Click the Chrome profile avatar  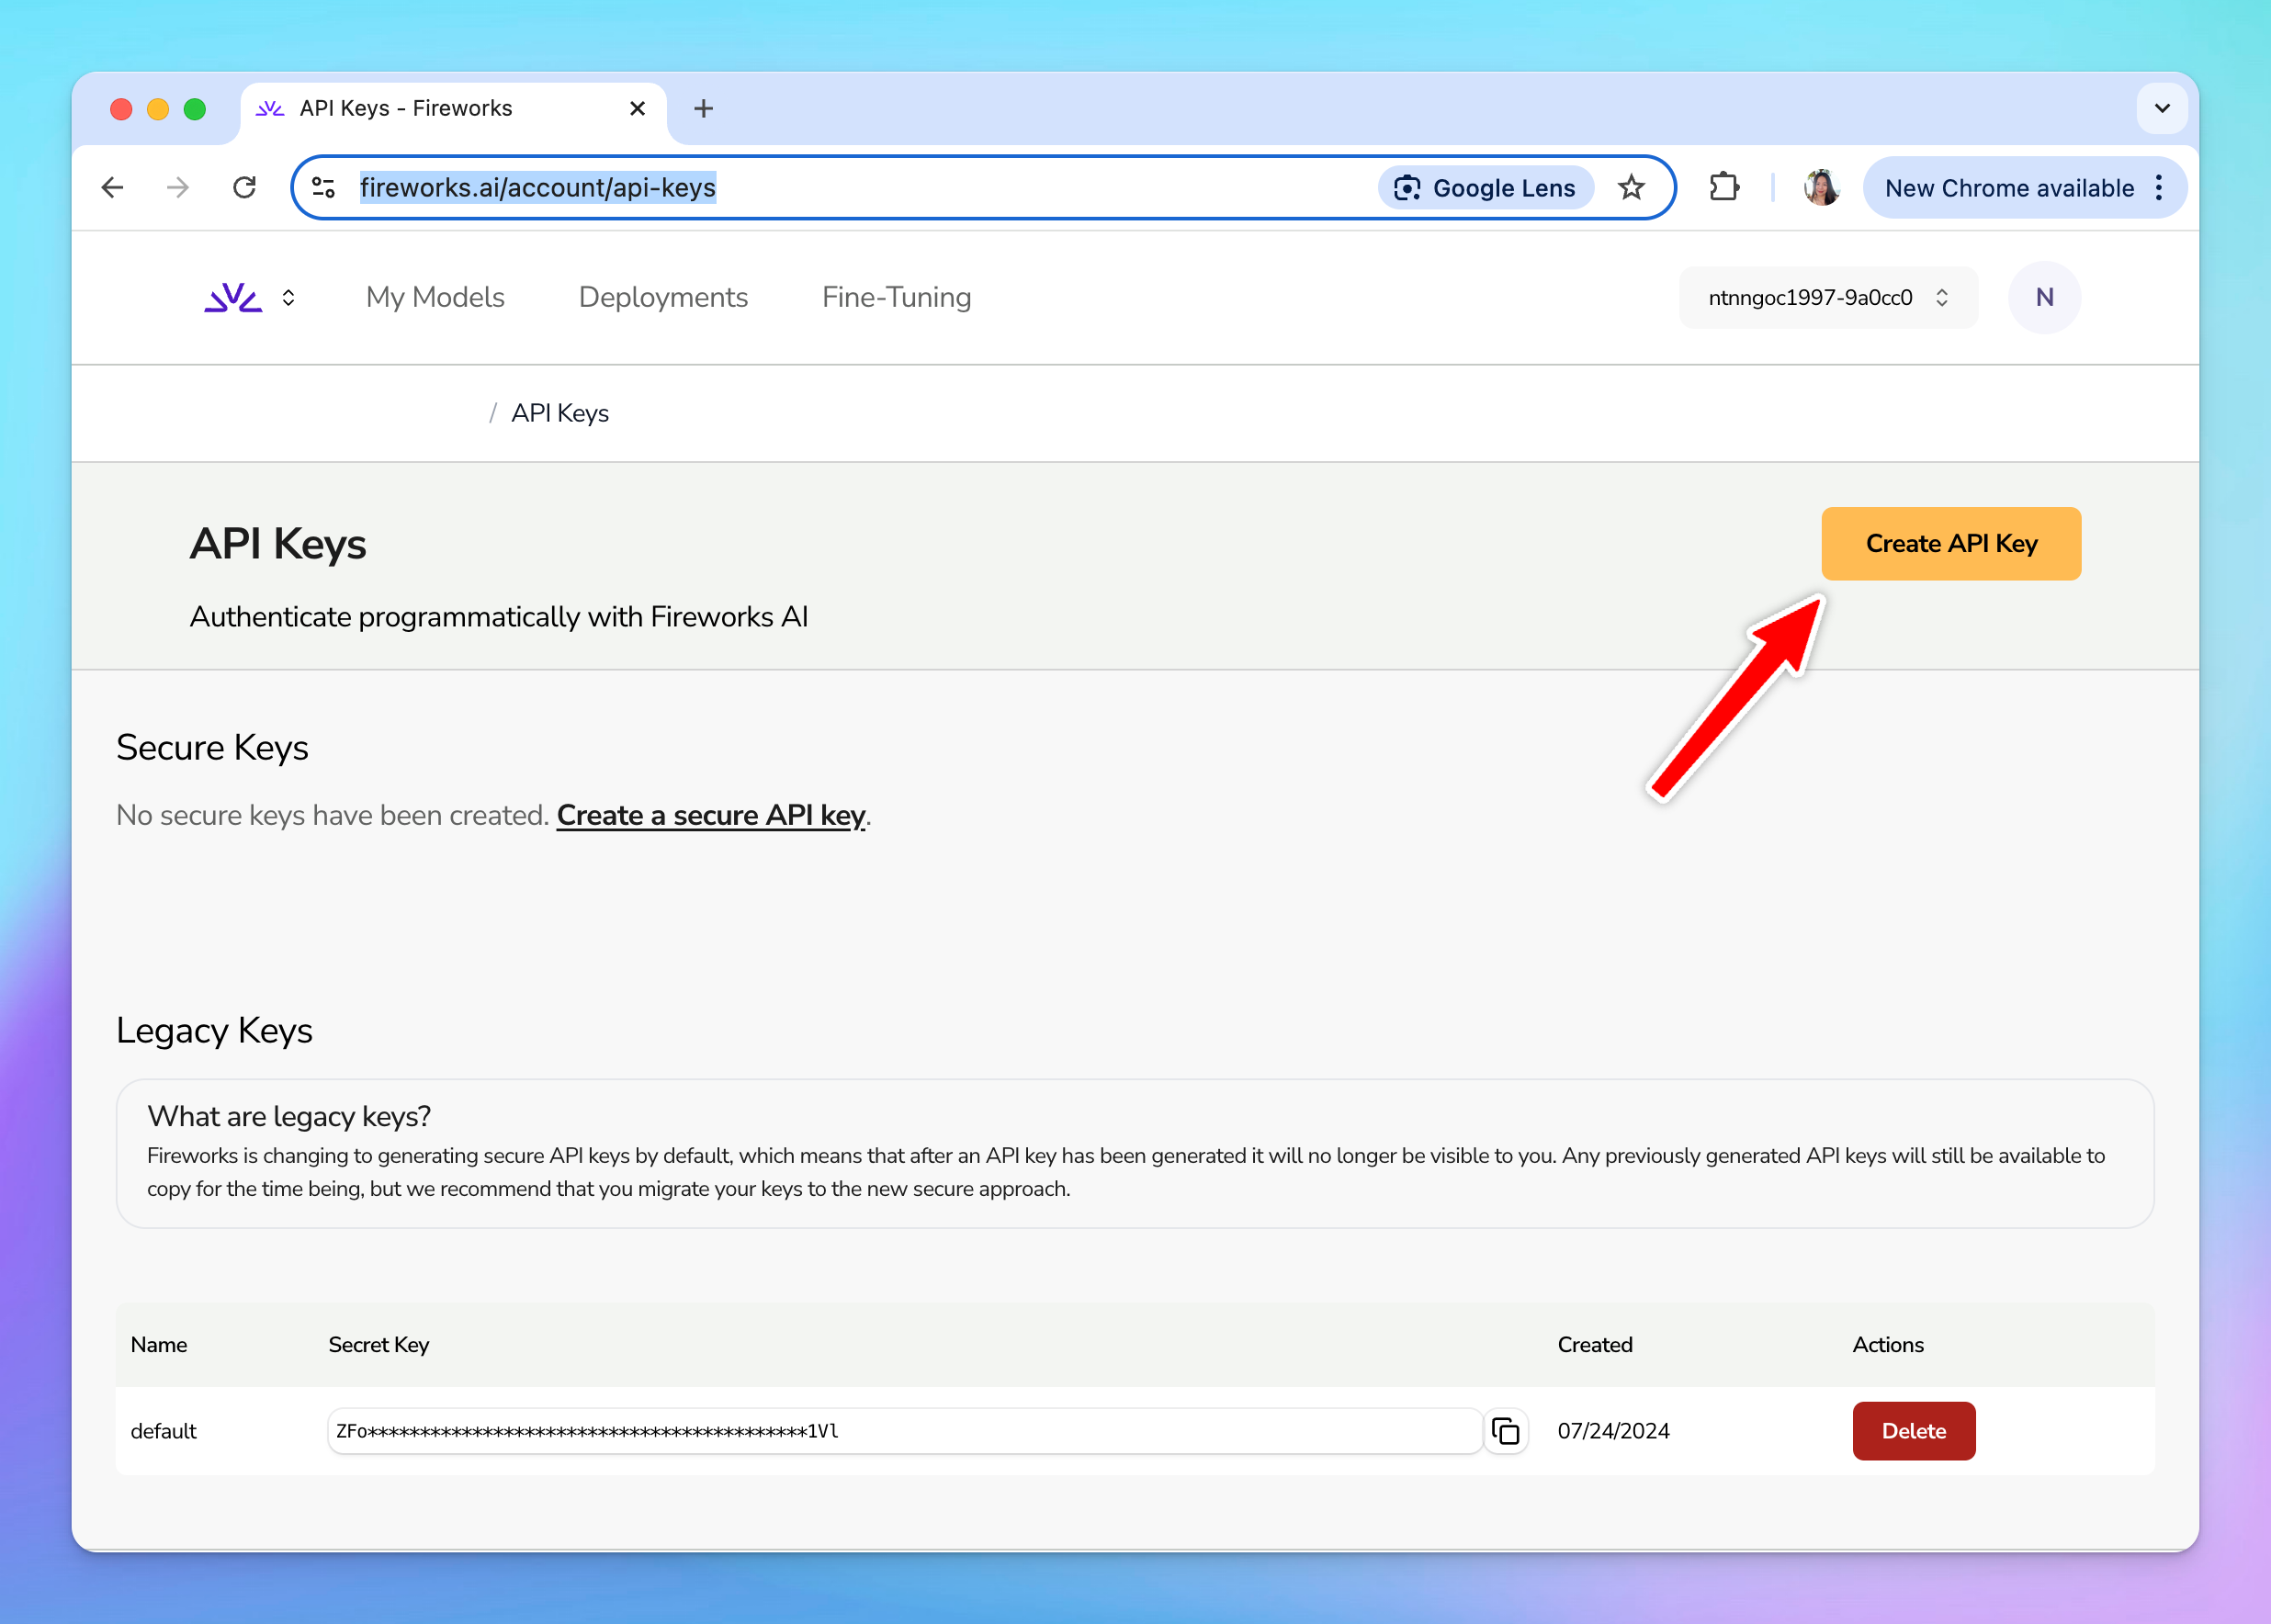(x=1821, y=188)
